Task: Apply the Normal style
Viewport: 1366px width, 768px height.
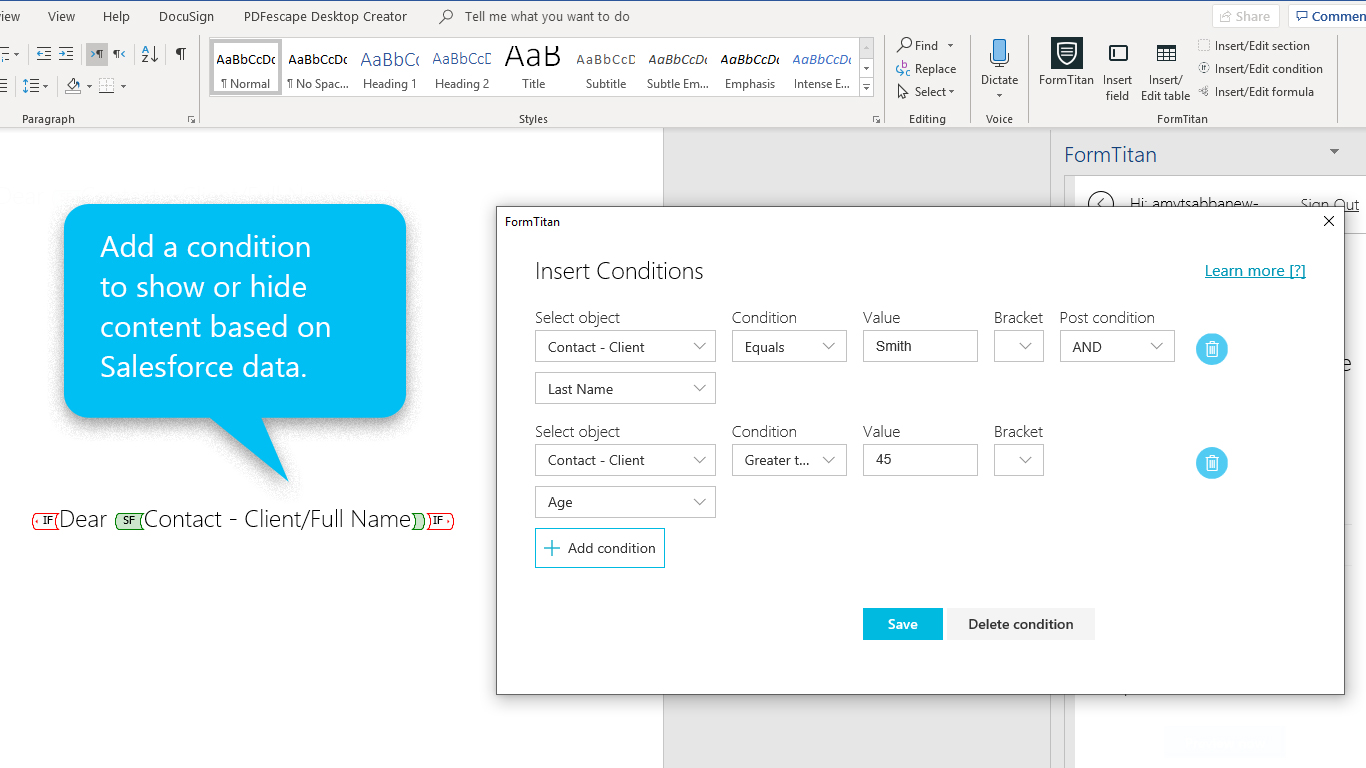Action: [245, 67]
